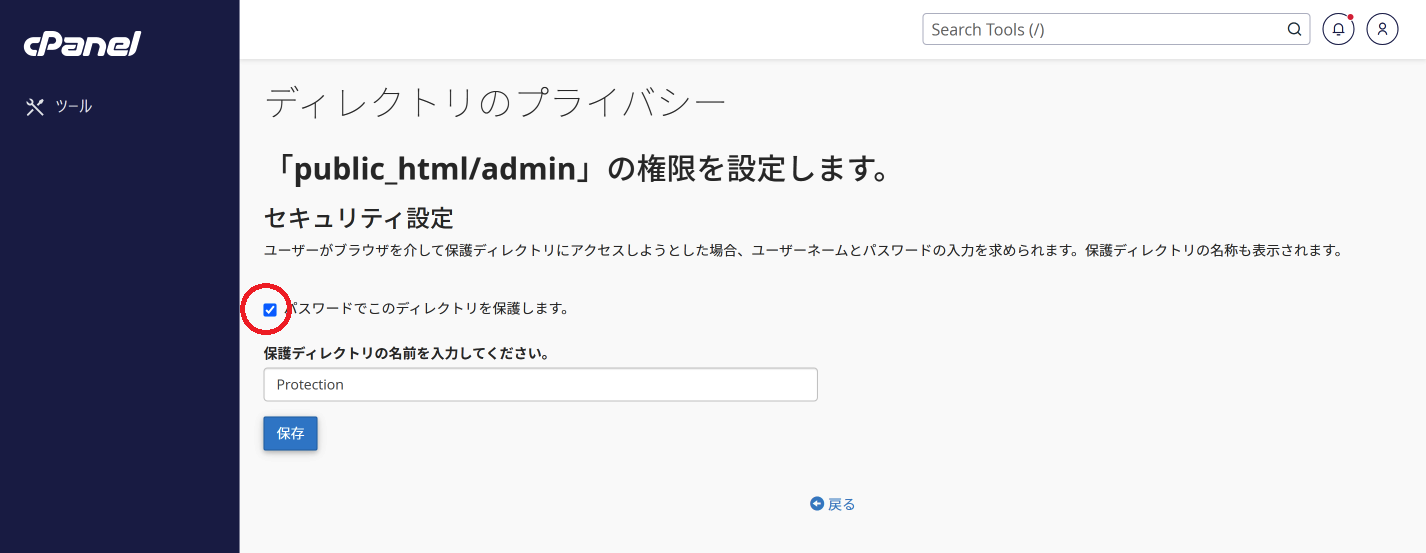Click the 保護ディレクトリの名前を入力してください label

[406, 354]
